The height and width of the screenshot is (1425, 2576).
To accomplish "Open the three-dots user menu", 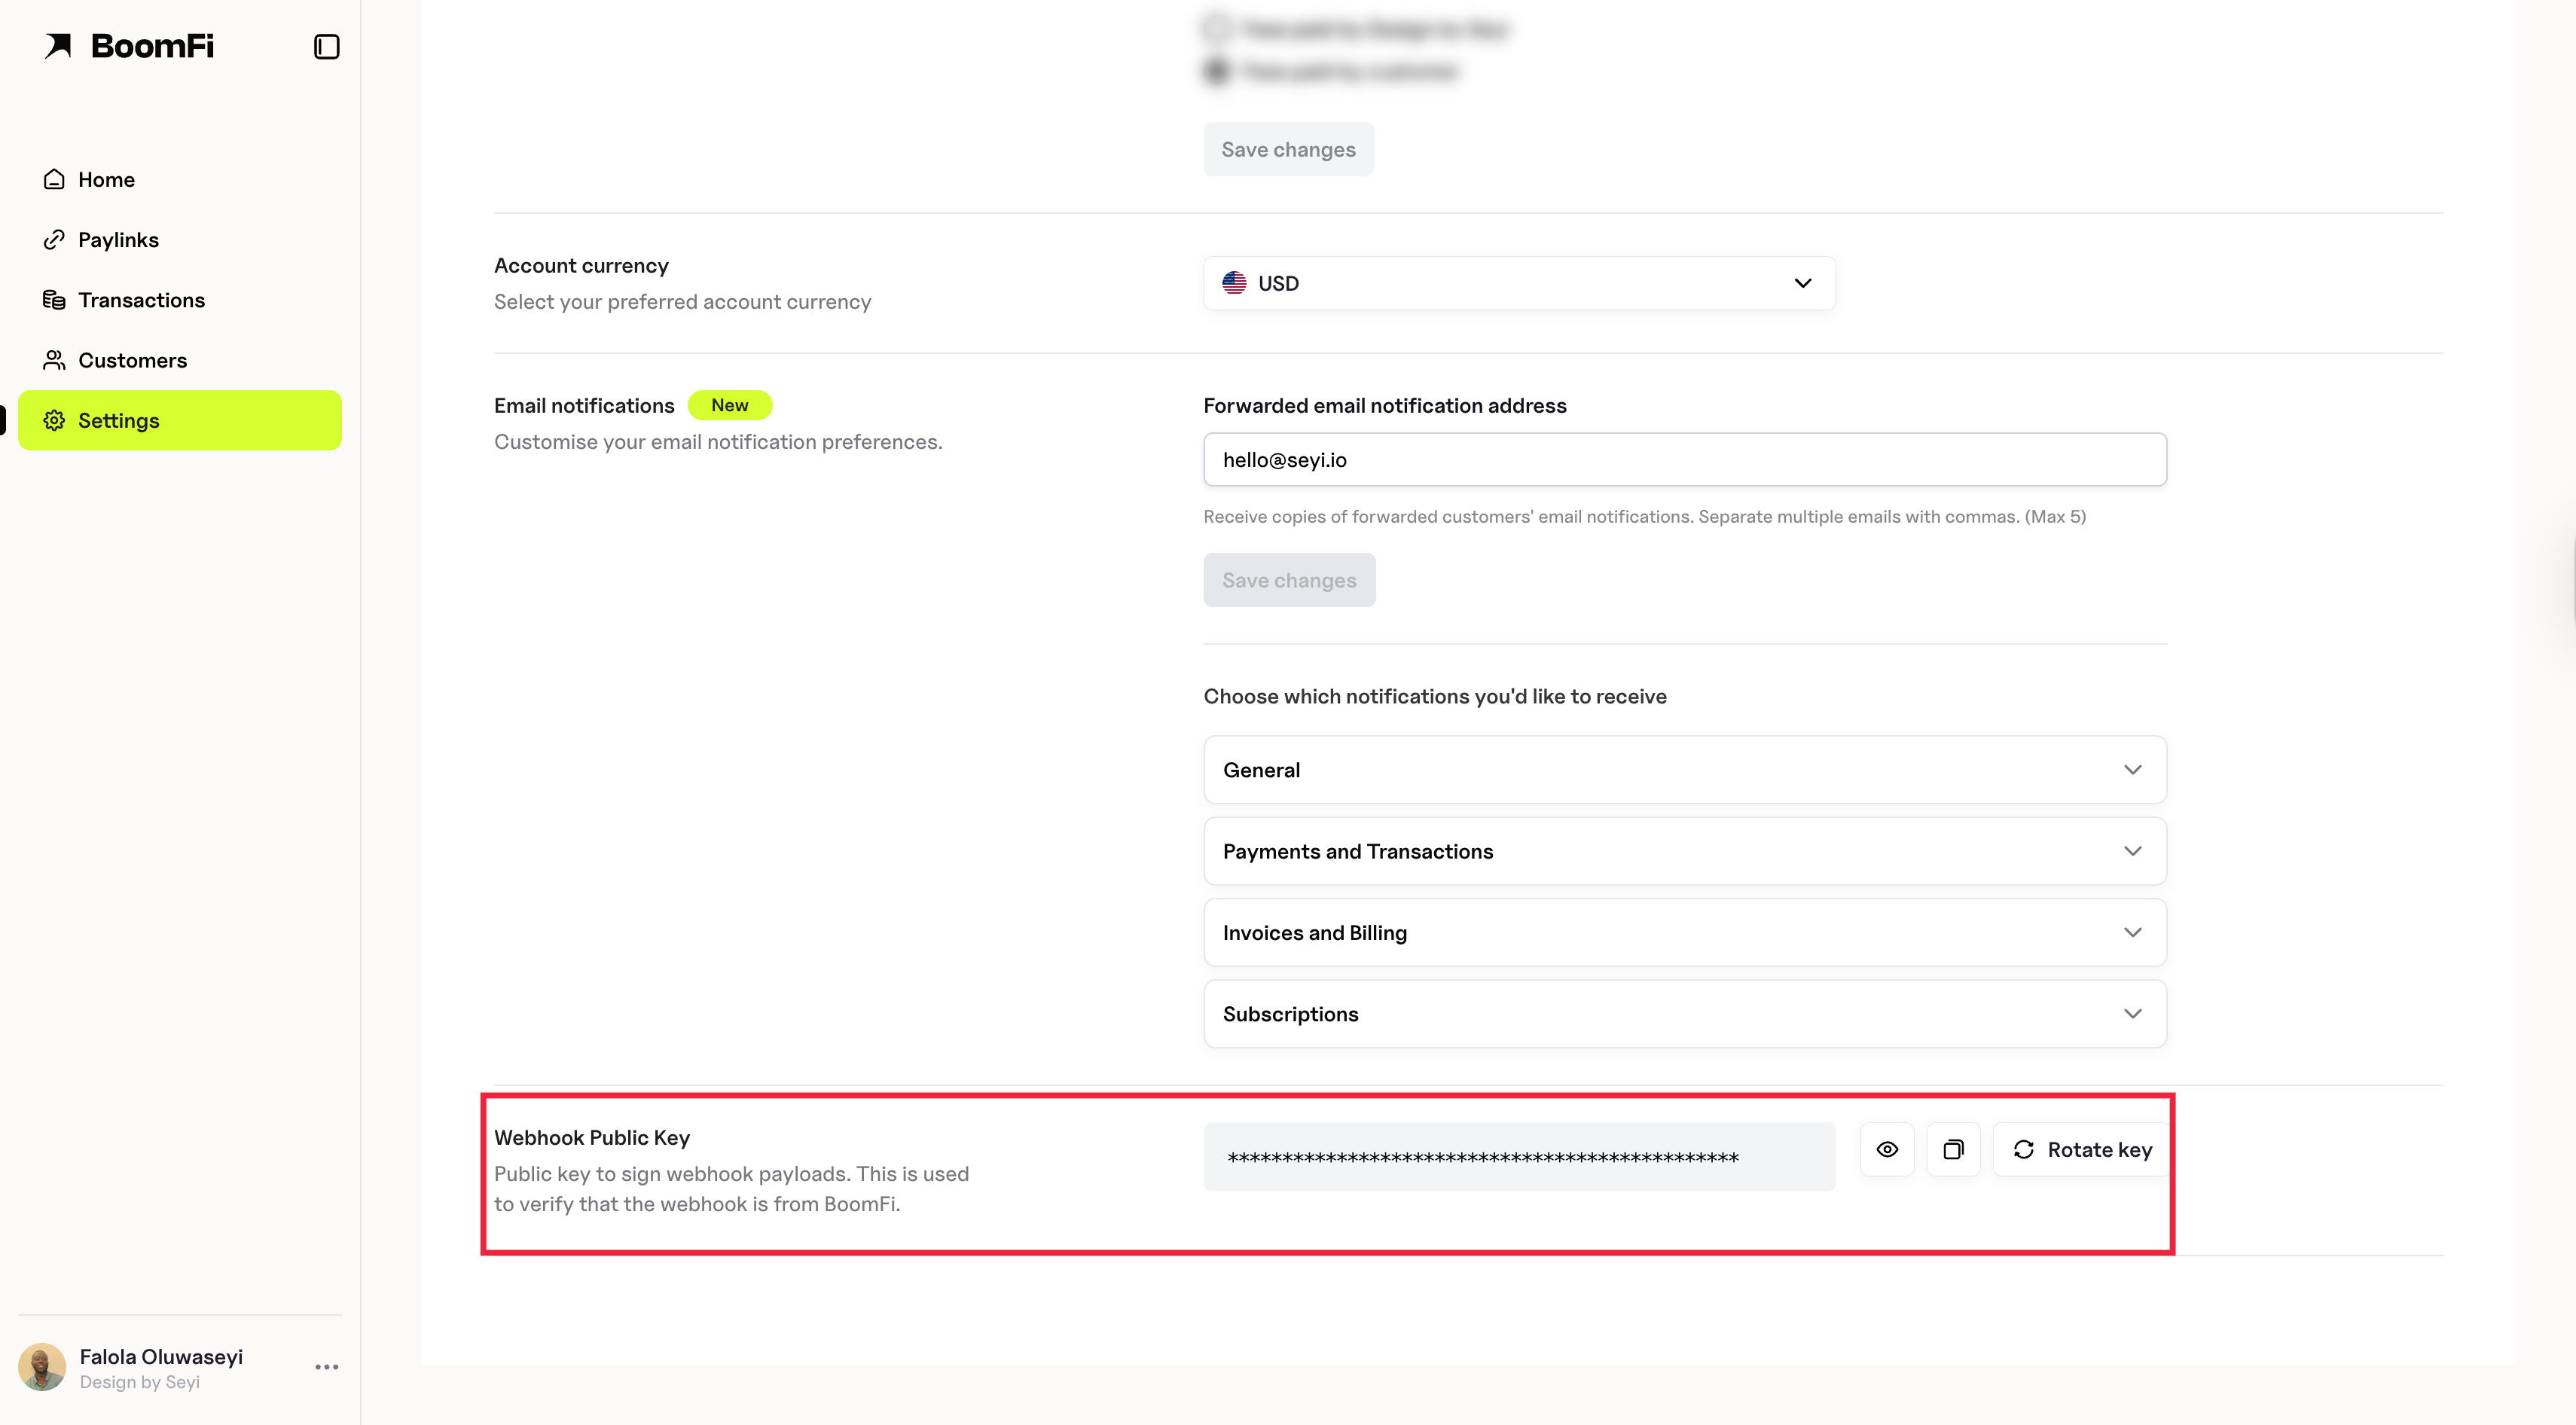I will pos(327,1367).
